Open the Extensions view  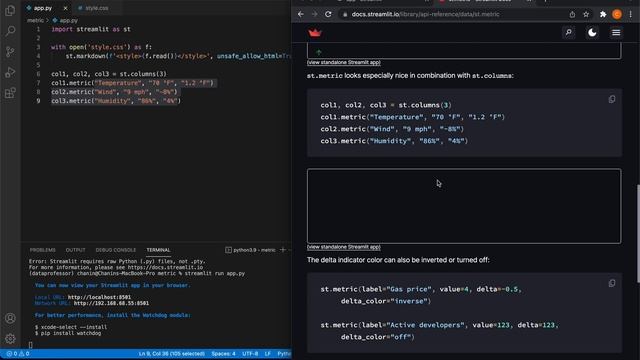pos(10,93)
